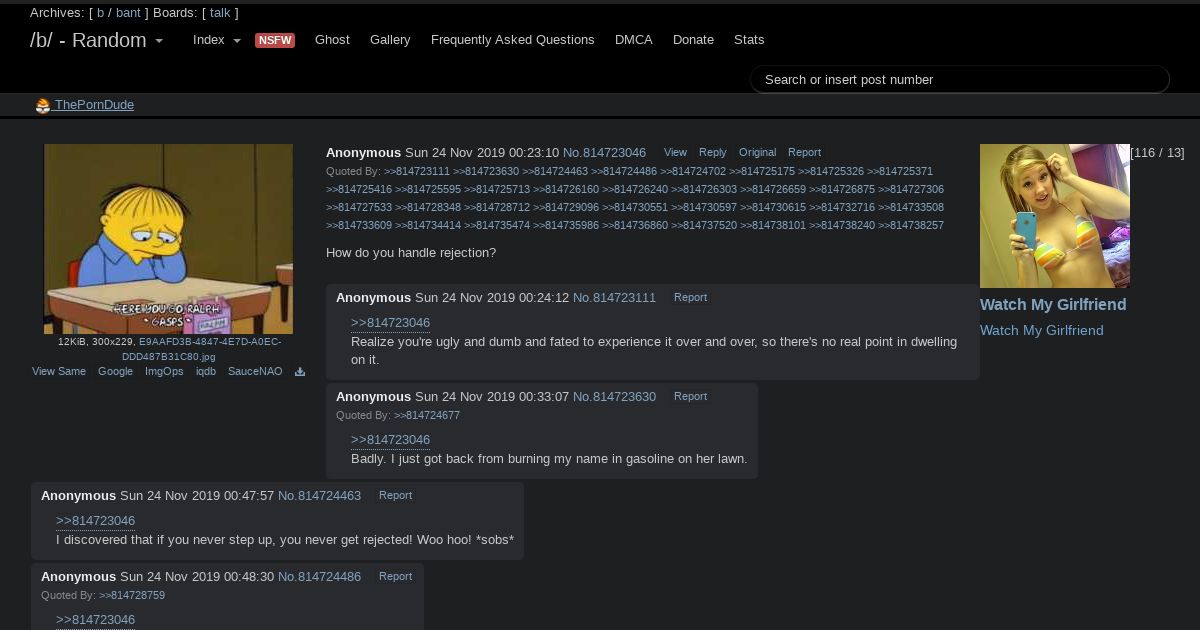The height and width of the screenshot is (630, 1200).
Task: Expand the Index dropdown menu
Action: (x=217, y=40)
